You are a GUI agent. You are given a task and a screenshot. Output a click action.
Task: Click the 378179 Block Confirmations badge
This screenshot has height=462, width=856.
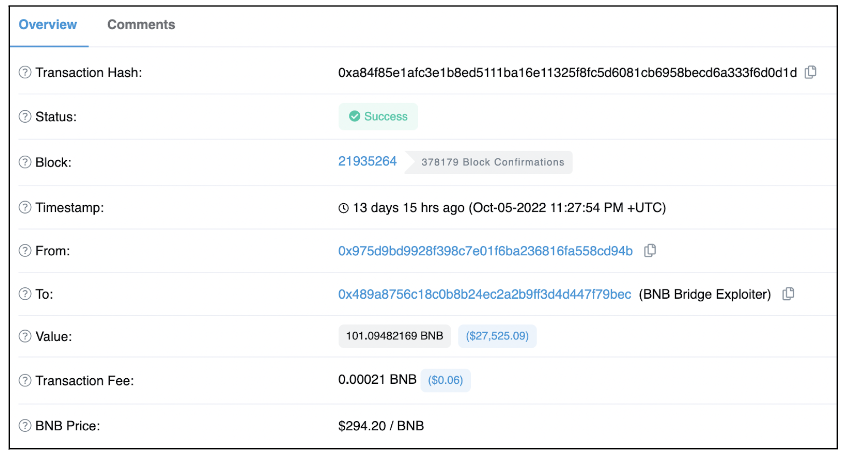(489, 162)
